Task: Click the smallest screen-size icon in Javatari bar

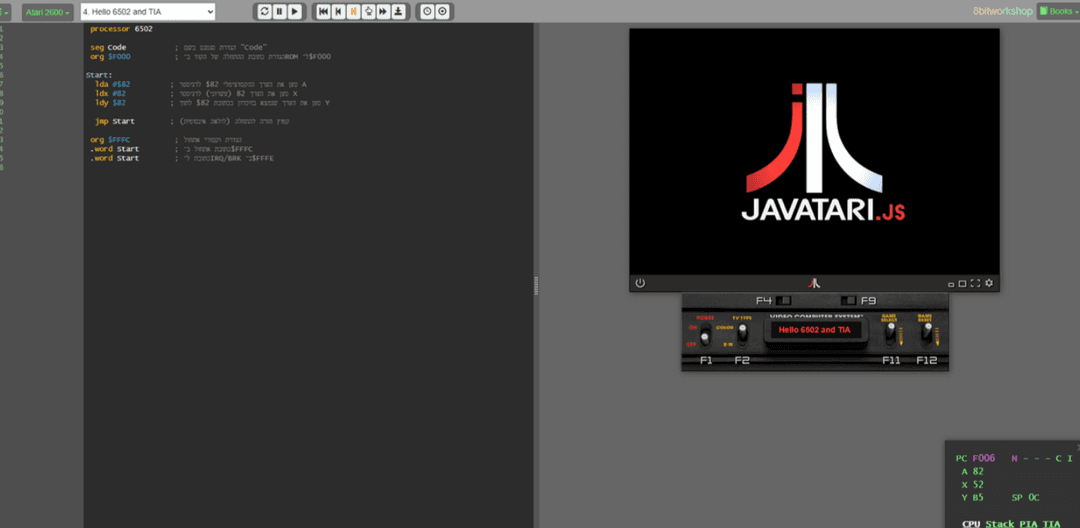Action: point(951,284)
